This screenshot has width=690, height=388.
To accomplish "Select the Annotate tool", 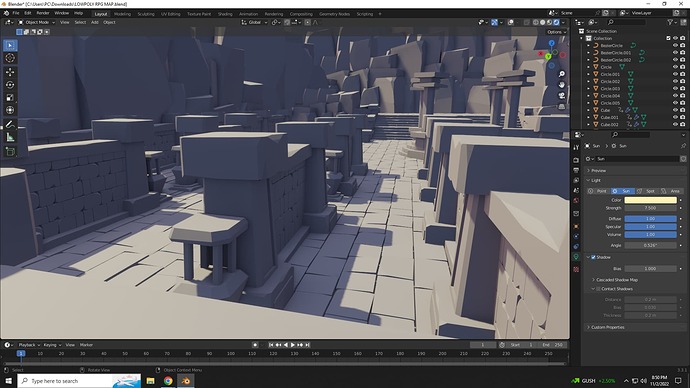I will pyautogui.click(x=10, y=124).
